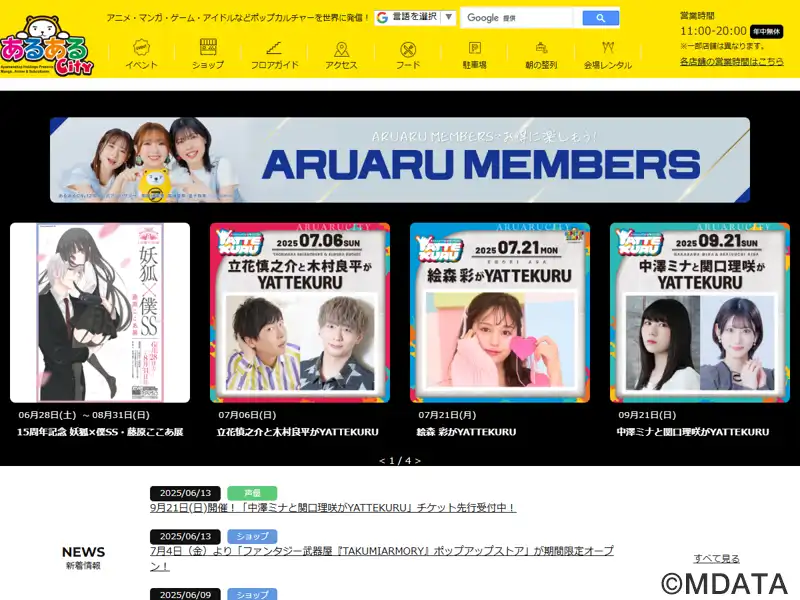
Task: Click the Google search input field
Action: click(517, 18)
